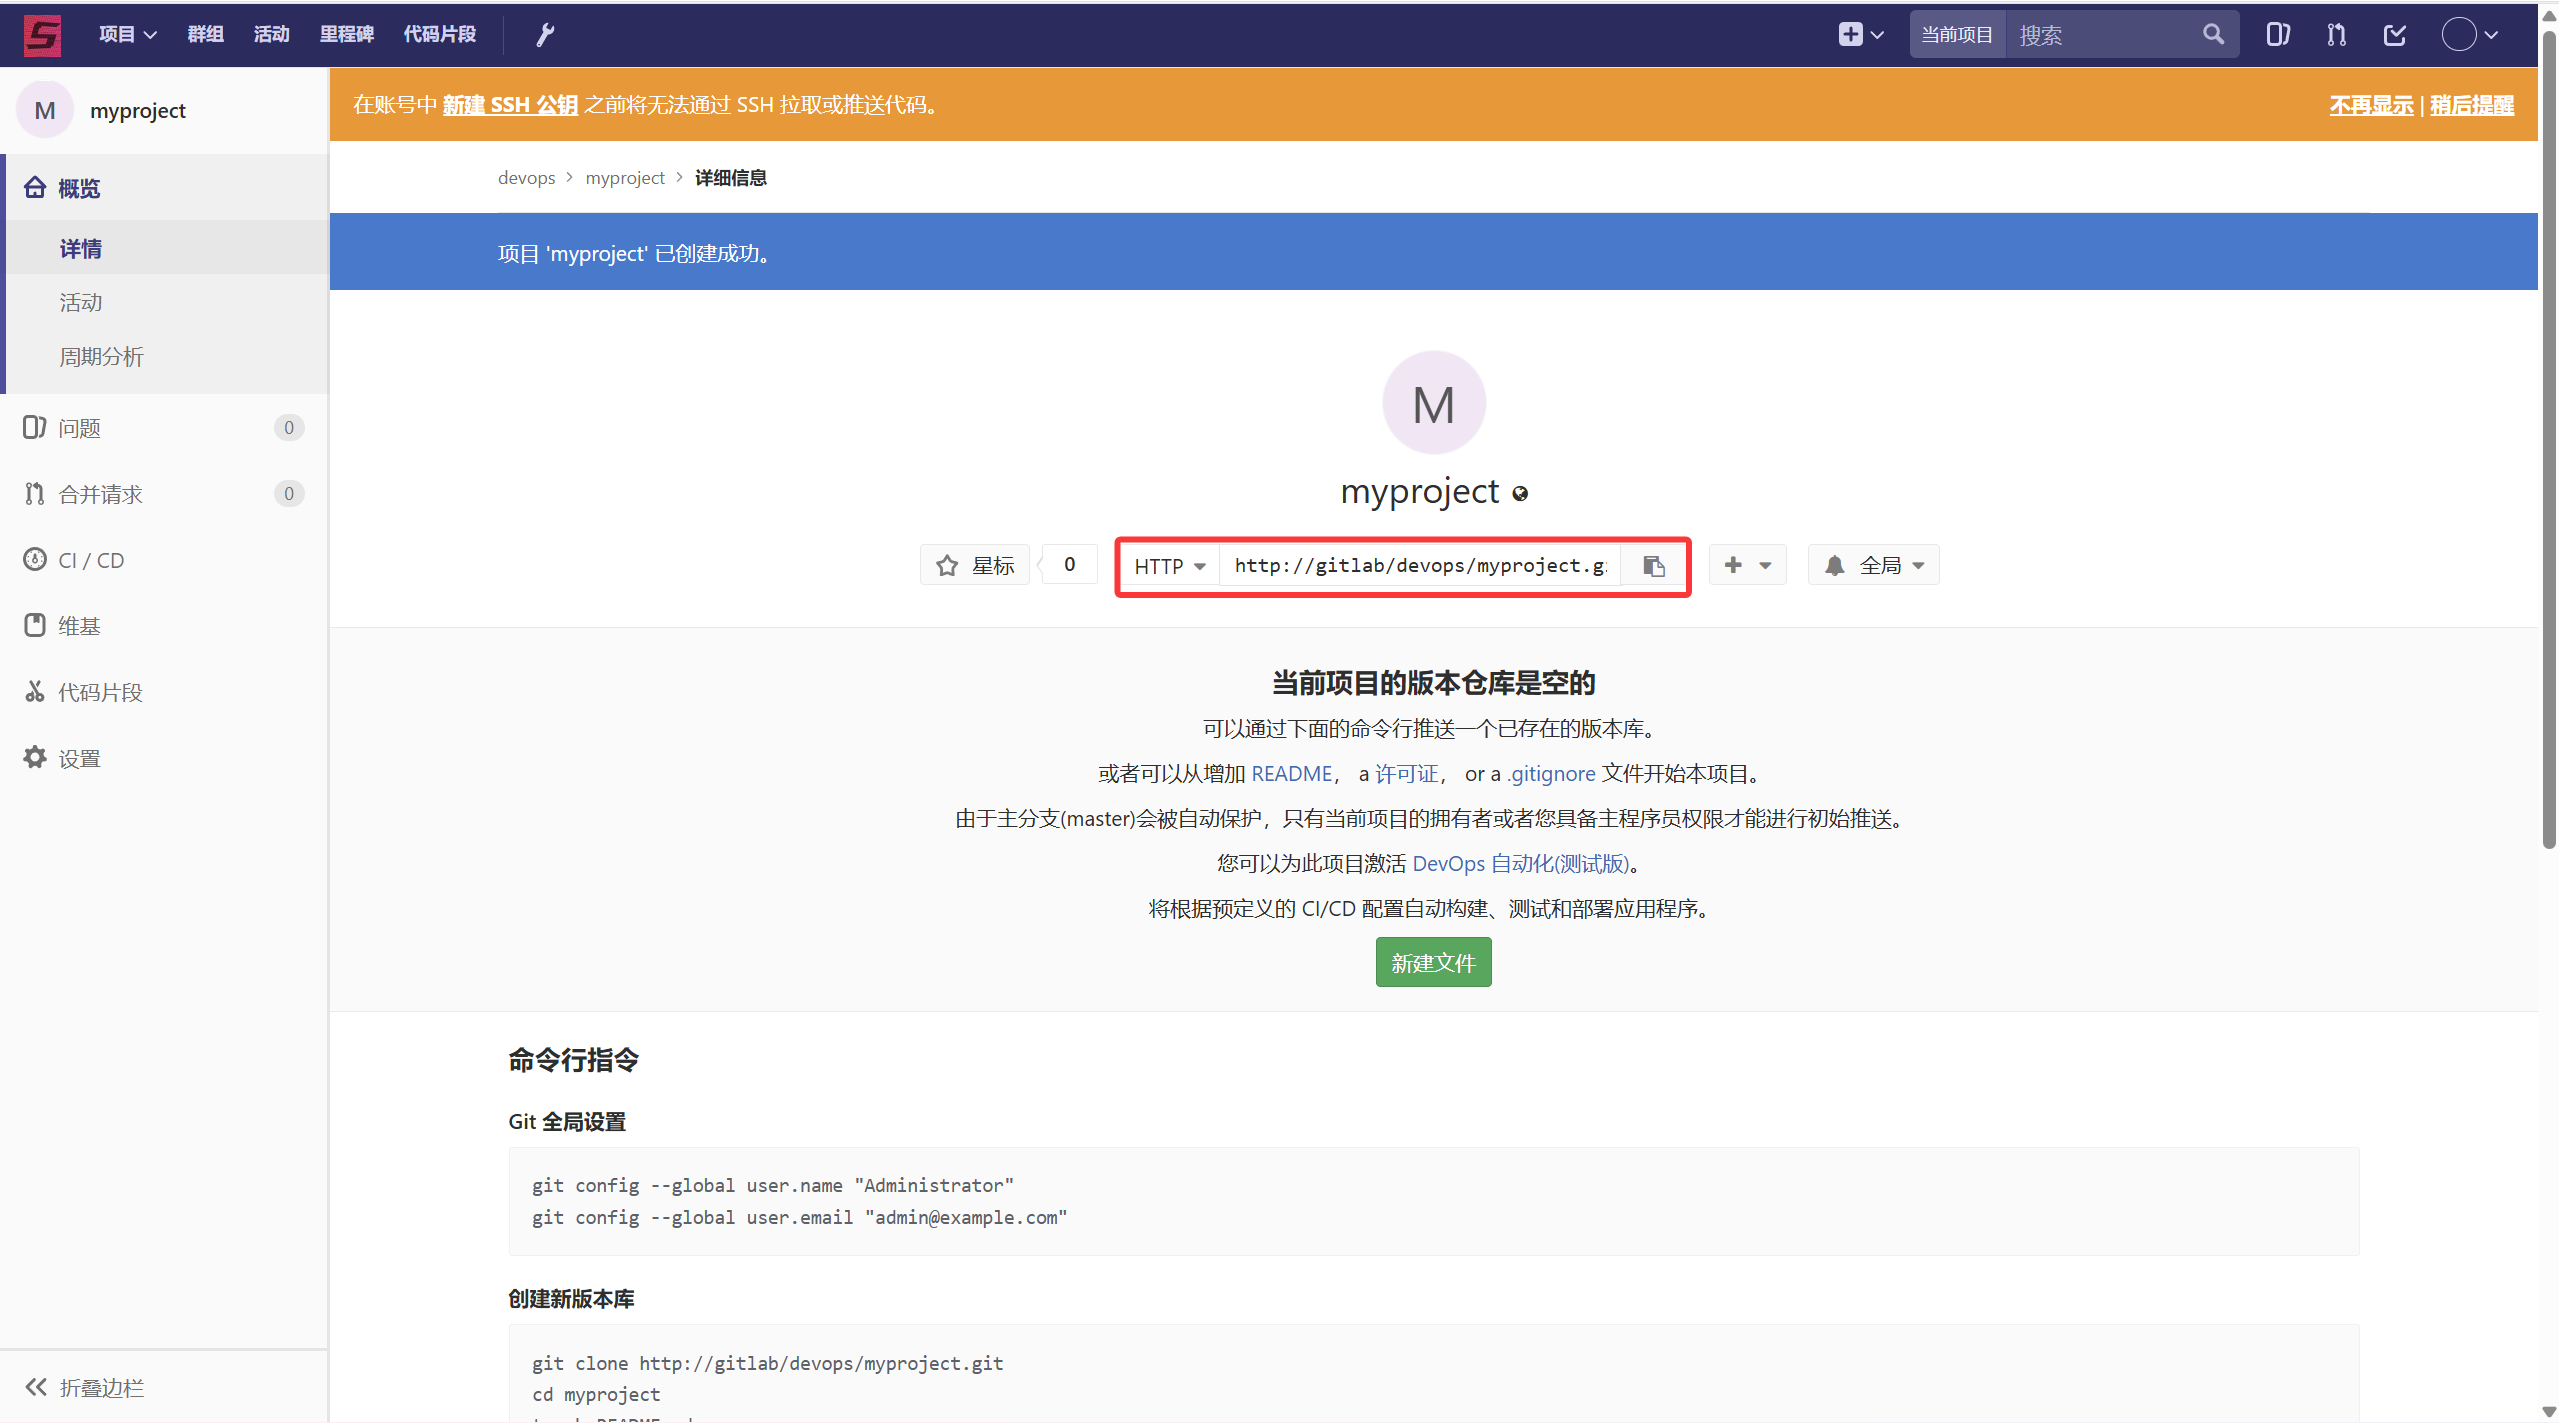Click the search magnifier icon
The image size is (2559, 1423).
(x=2213, y=35)
